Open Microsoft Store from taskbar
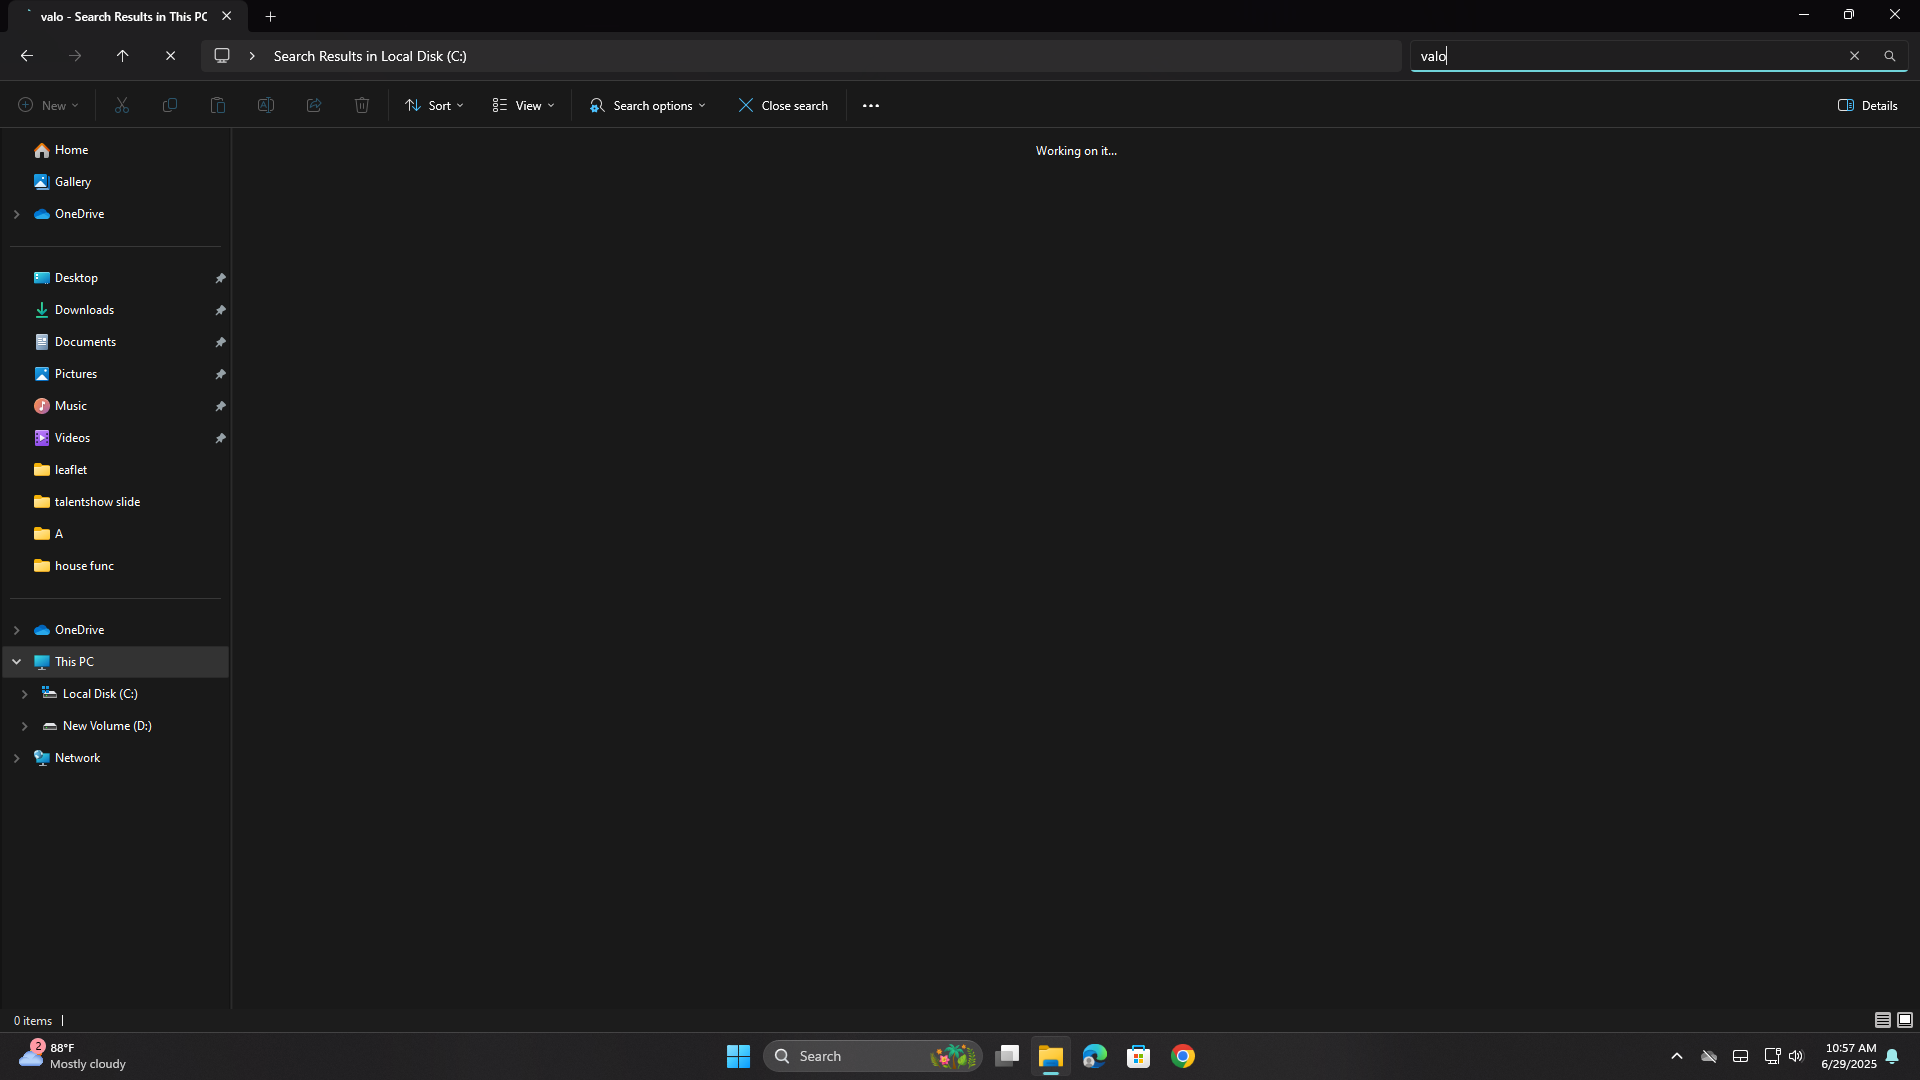 (1139, 1056)
